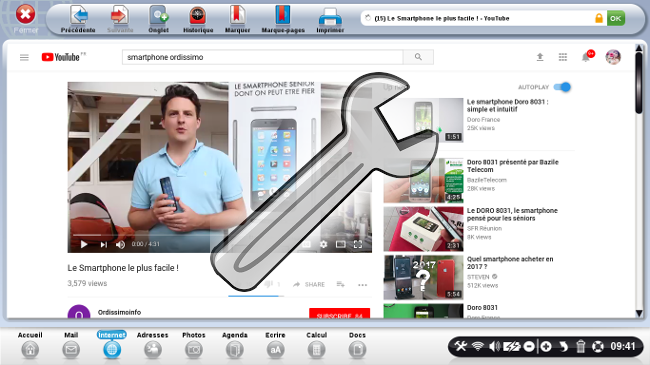Open the Photos app
Screen dimensions: 650x365
tap(194, 345)
